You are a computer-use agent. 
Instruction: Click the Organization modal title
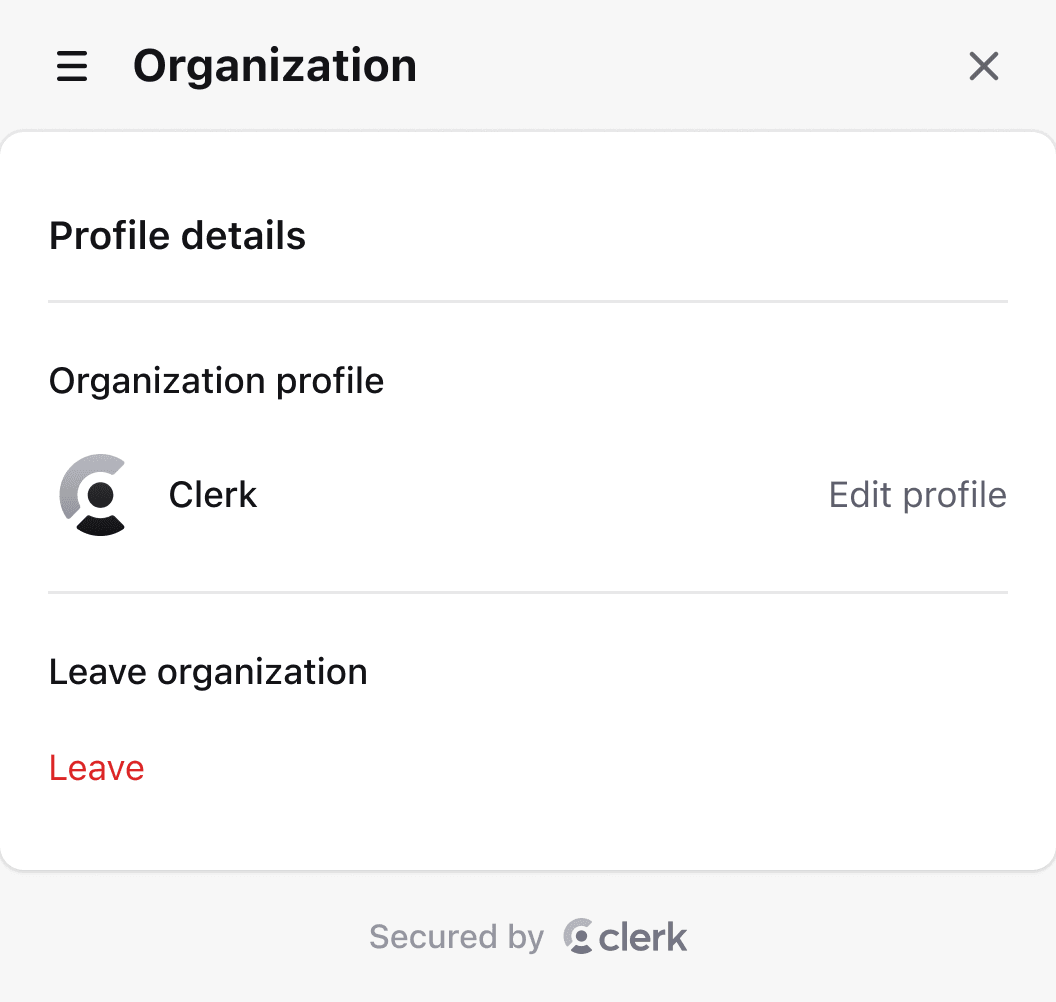click(x=275, y=65)
